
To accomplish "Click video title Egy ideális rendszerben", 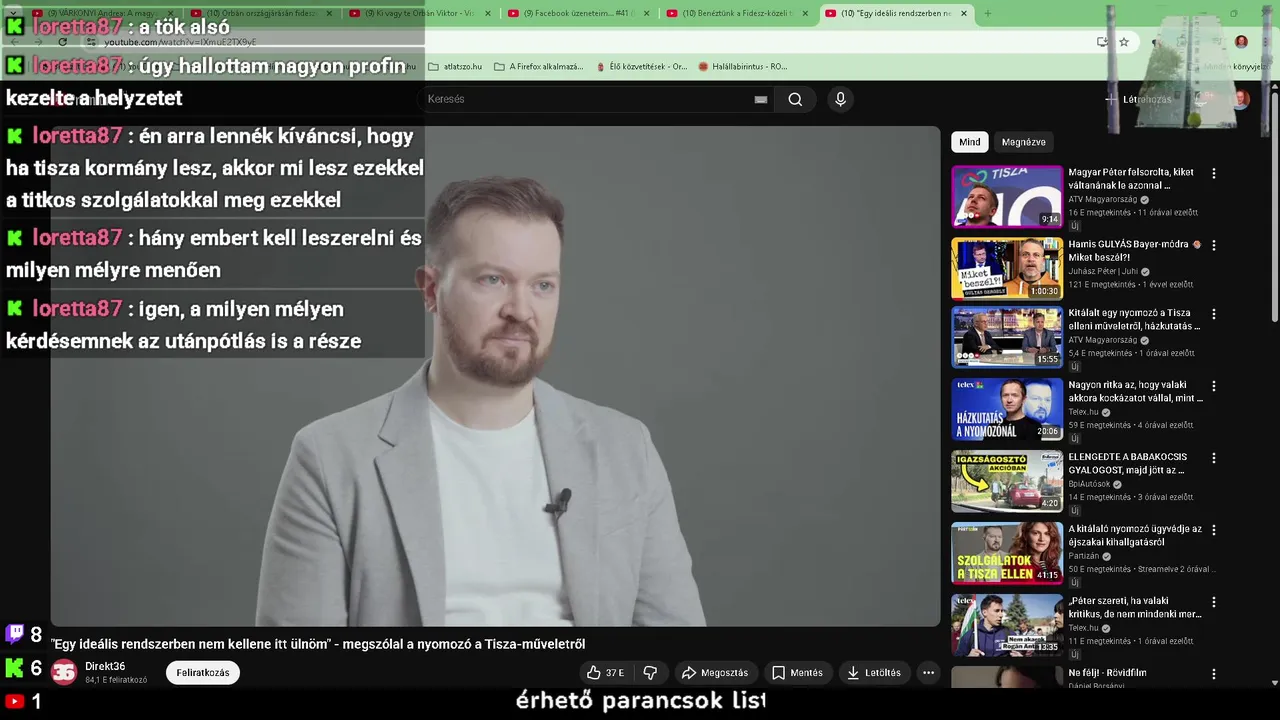I will pyautogui.click(x=318, y=645).
